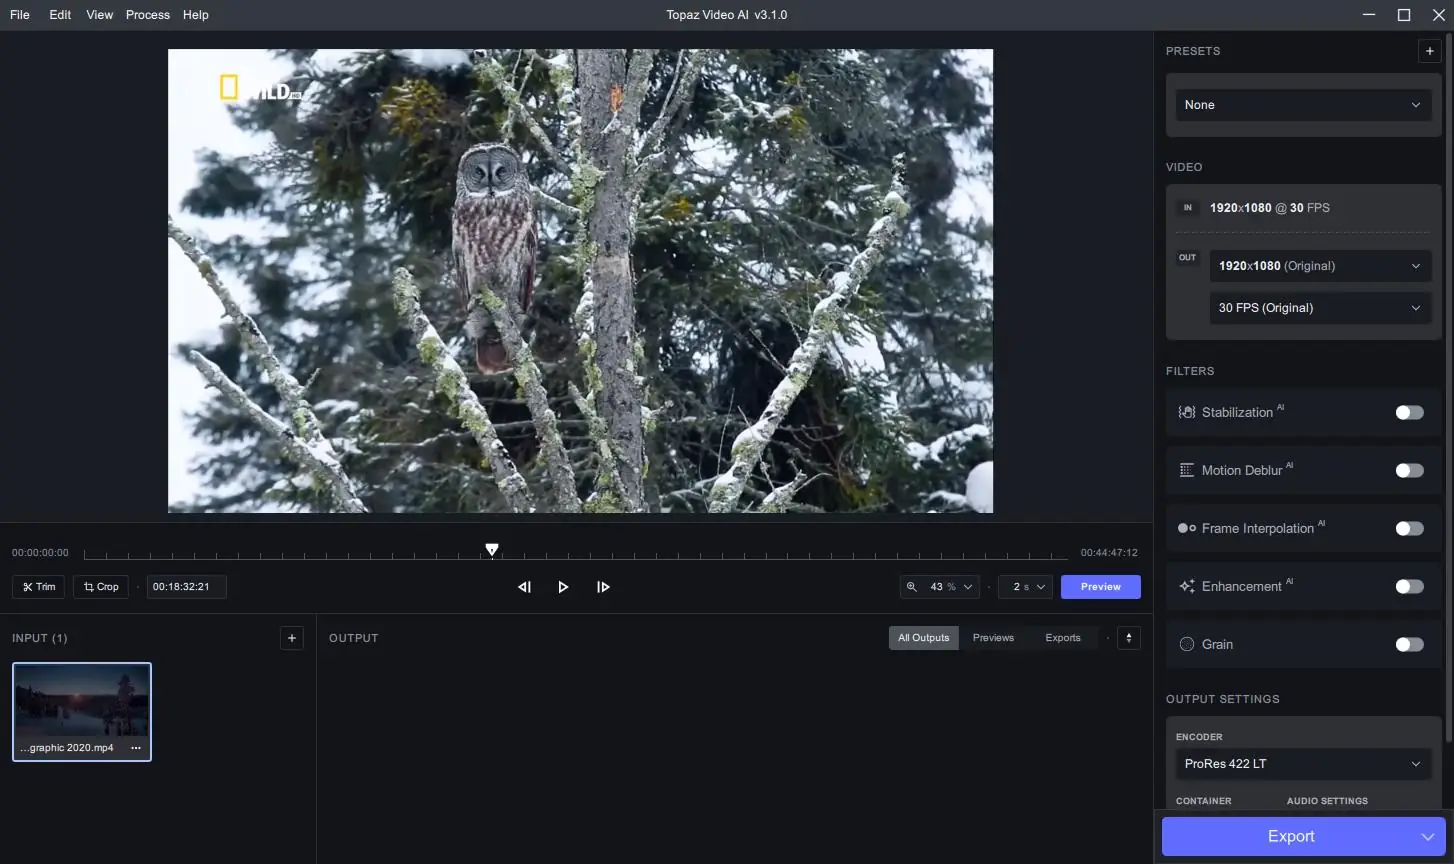The width and height of the screenshot is (1454, 864).
Task: Open the output resolution dropdown
Action: point(1320,265)
